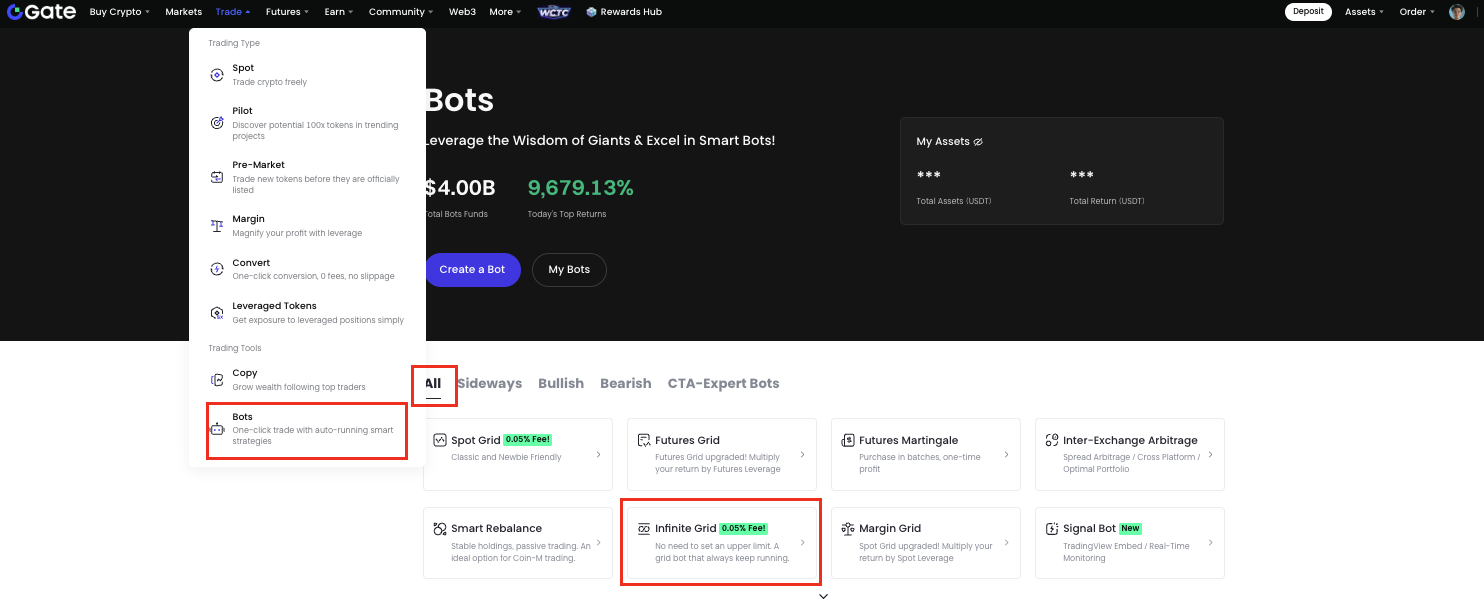
Task: Click the Copy trading icon
Action: 217,380
